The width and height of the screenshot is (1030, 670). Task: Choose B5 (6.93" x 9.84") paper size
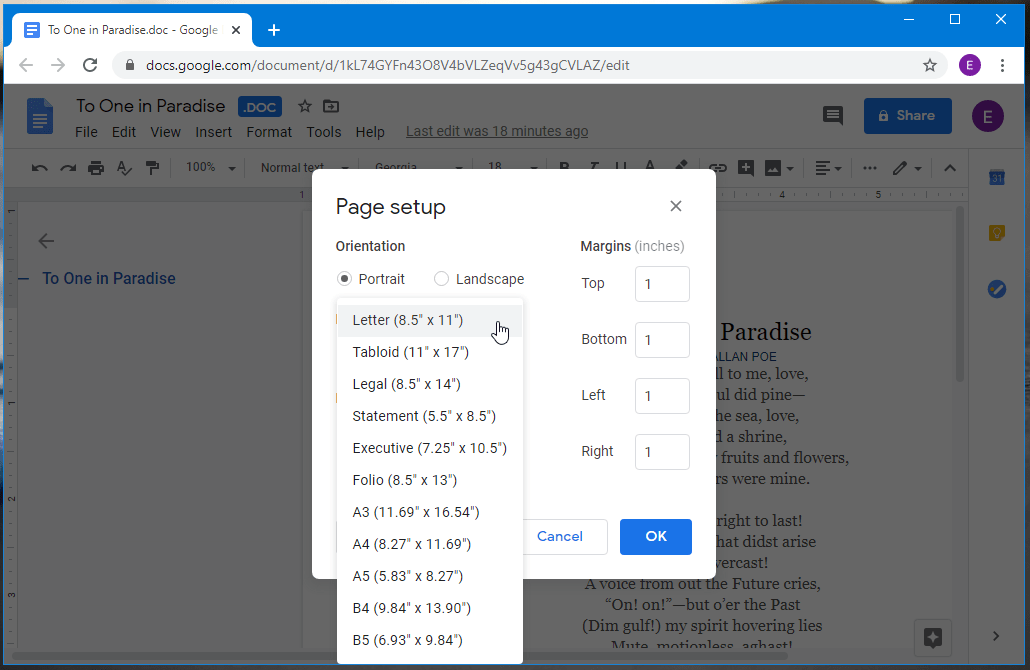click(430, 640)
